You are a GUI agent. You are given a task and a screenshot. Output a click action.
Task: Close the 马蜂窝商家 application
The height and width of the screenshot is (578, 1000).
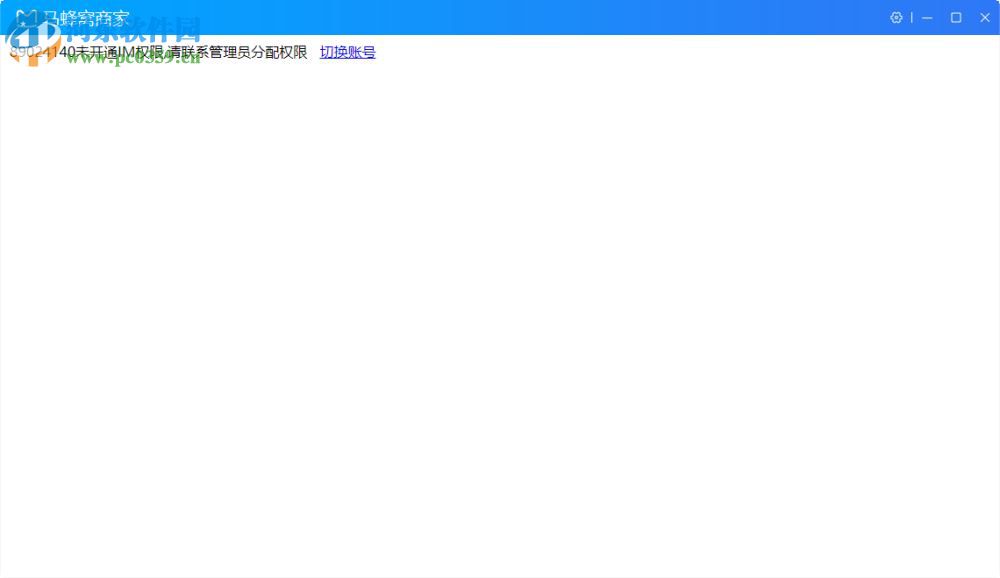pyautogui.click(x=984, y=17)
